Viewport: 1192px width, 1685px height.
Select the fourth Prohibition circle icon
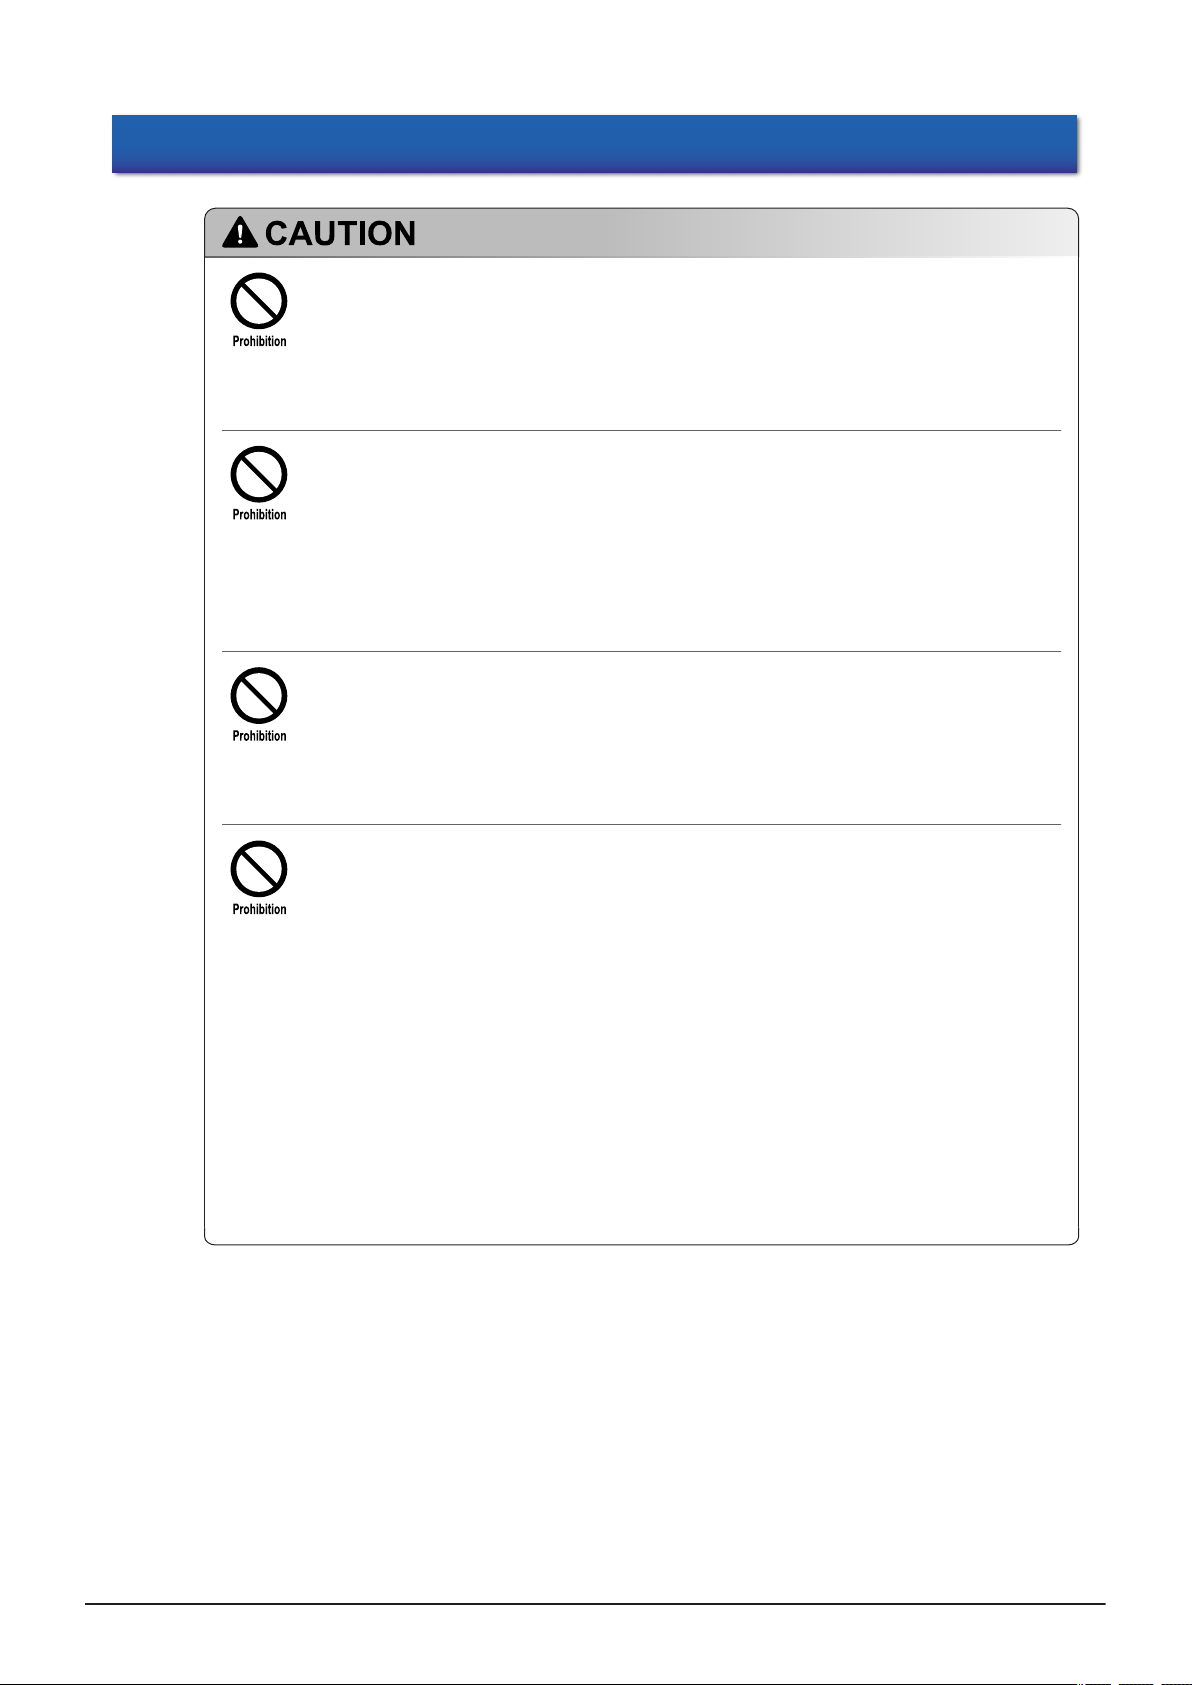click(259, 869)
